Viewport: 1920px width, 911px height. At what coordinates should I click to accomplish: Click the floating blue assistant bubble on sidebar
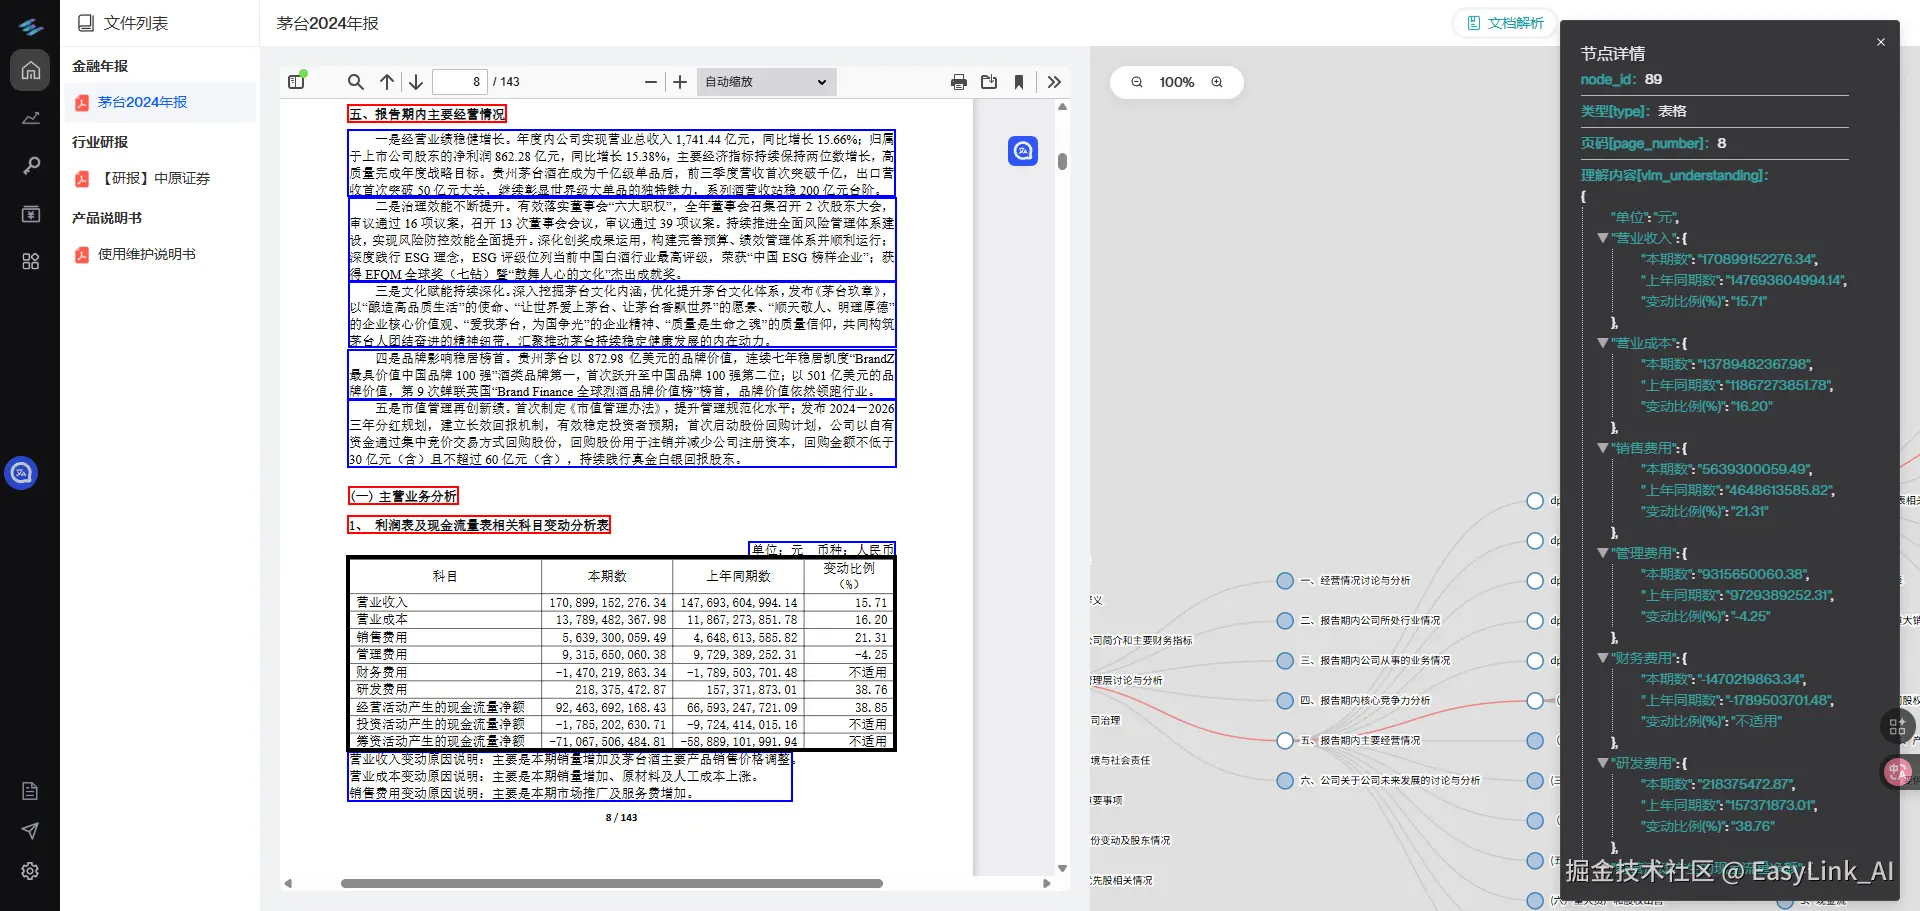[x=21, y=472]
